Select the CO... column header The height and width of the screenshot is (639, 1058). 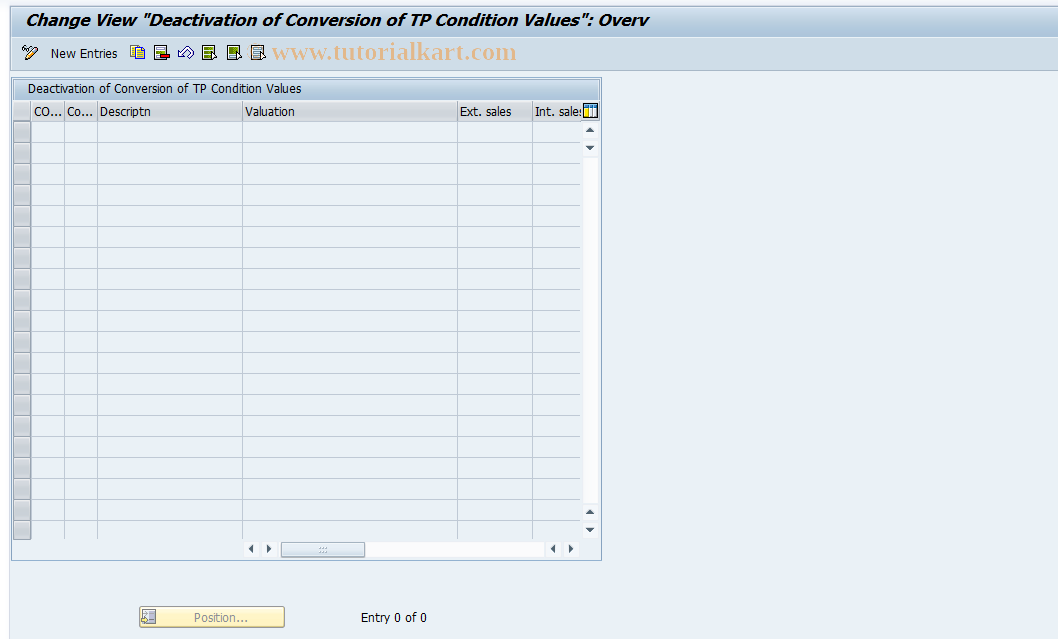[x=48, y=111]
